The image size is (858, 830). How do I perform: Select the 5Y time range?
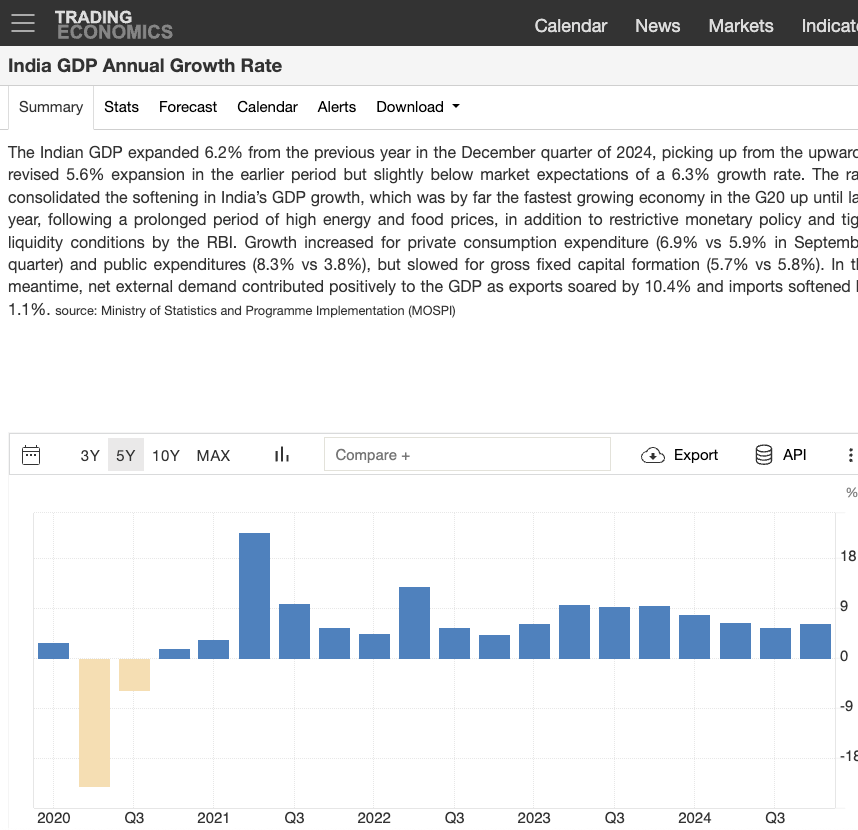125,455
